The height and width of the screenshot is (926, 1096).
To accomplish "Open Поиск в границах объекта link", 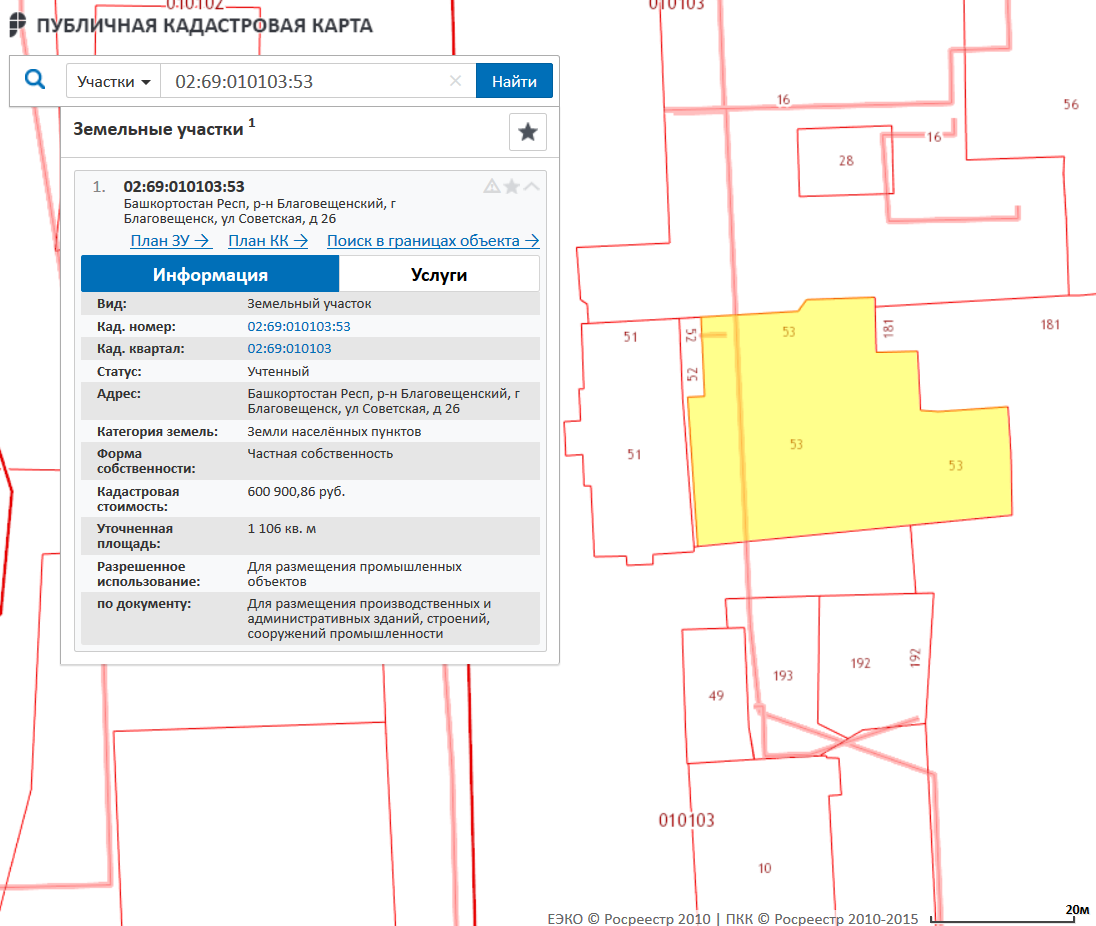I will coord(433,240).
